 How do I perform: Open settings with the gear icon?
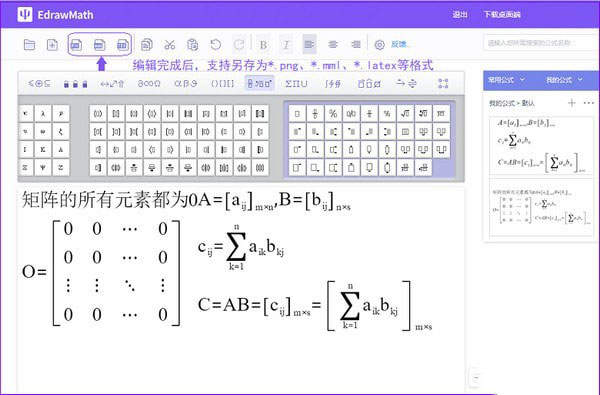coord(379,45)
